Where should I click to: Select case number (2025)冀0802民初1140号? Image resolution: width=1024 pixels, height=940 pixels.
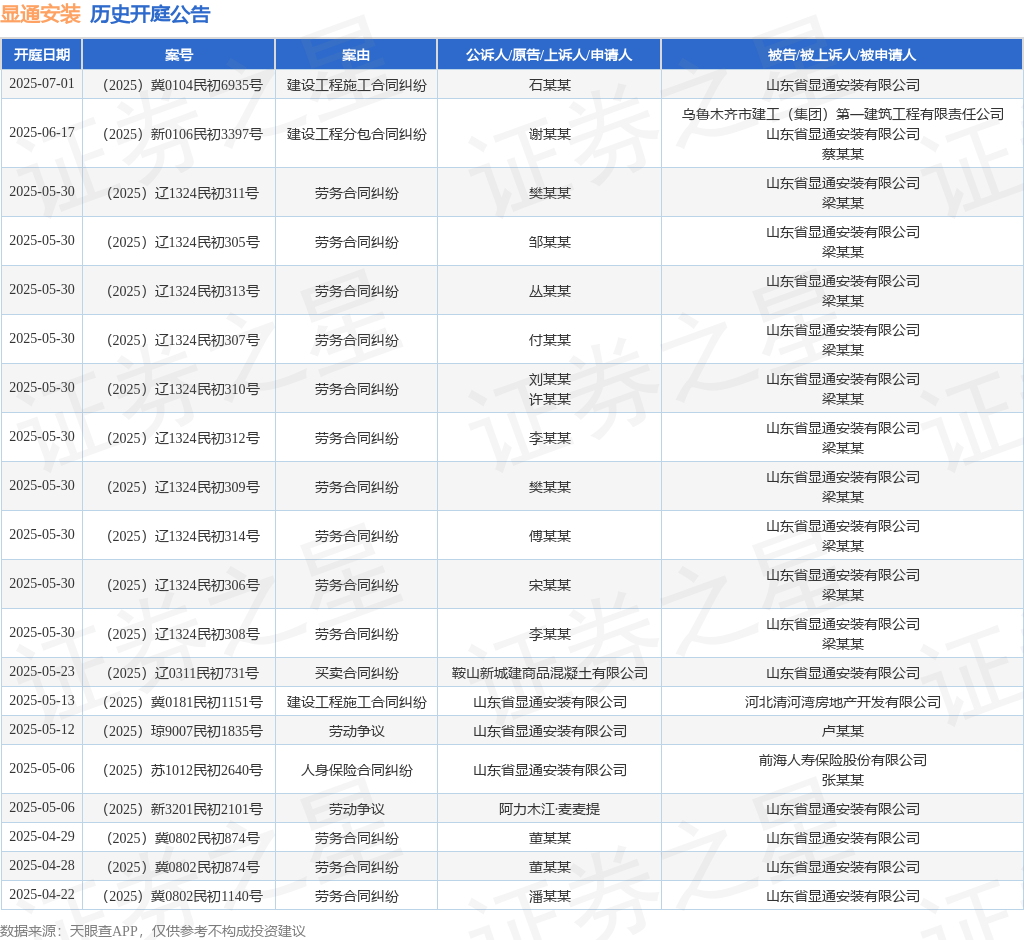179,896
